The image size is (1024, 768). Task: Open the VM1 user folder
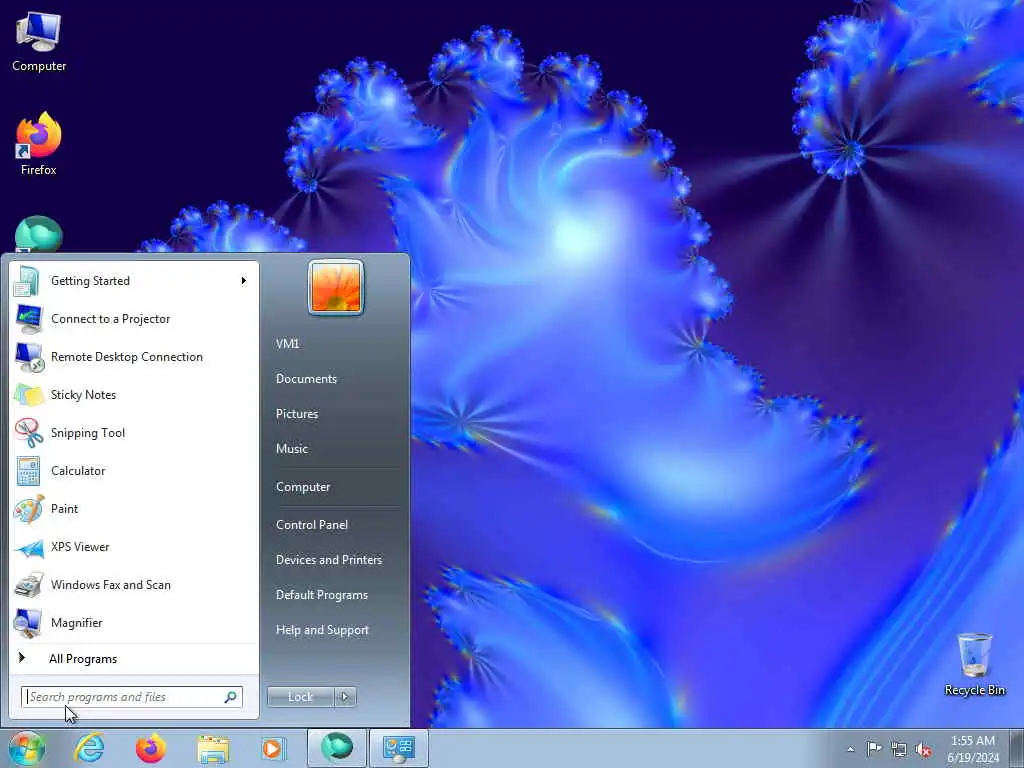point(287,344)
